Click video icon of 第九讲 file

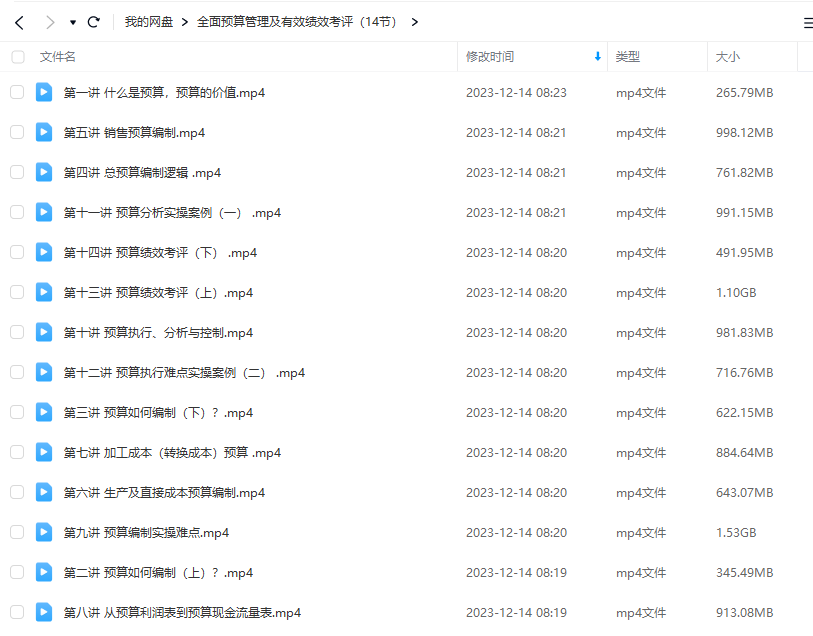(x=44, y=532)
